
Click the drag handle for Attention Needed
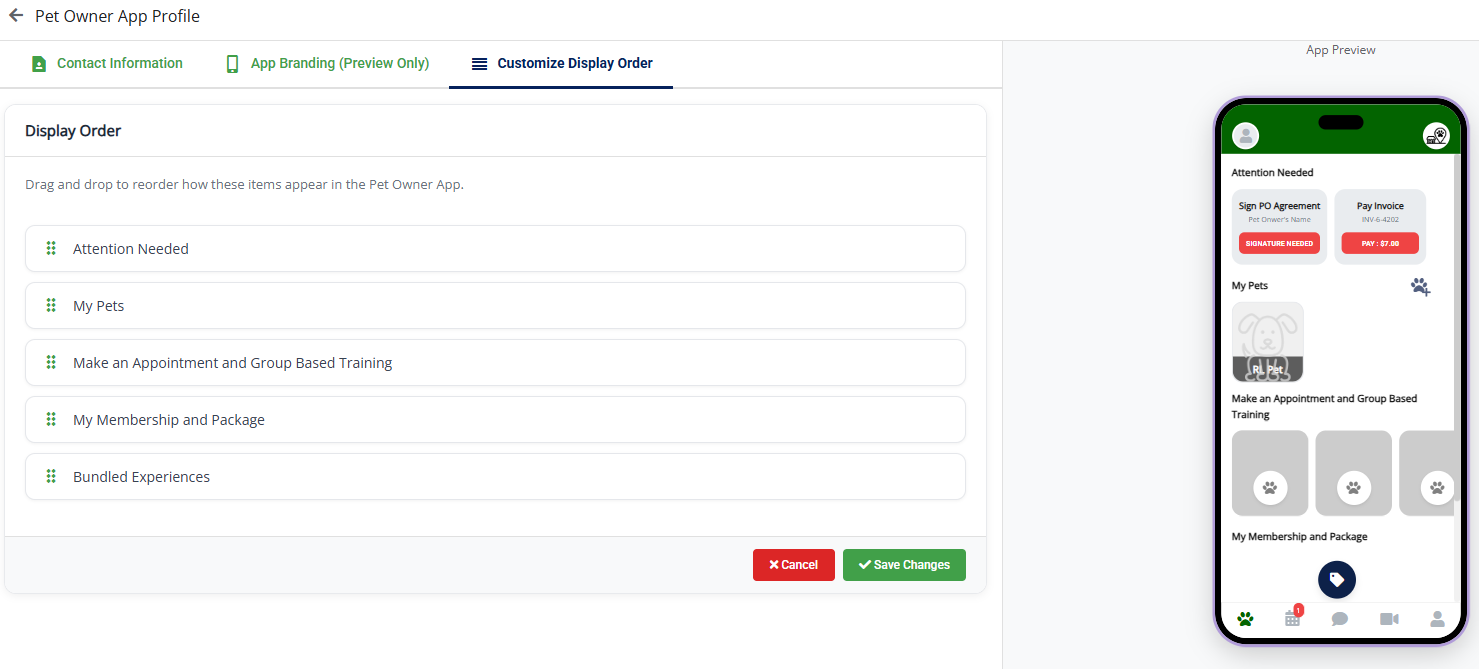(51, 249)
